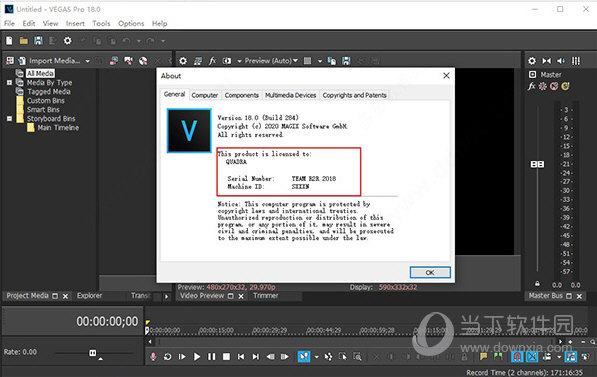Mute output via speaker icon in Master panel

[x=561, y=61]
